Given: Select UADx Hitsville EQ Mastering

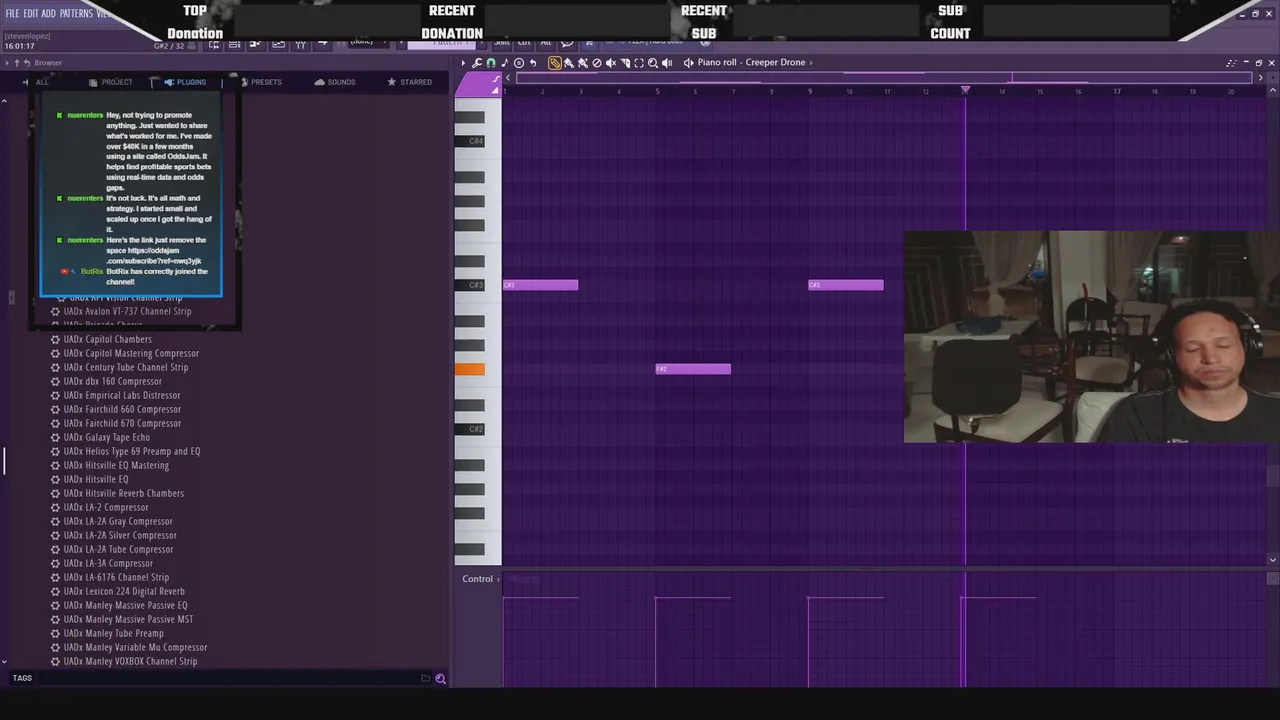Looking at the screenshot, I should (116, 465).
